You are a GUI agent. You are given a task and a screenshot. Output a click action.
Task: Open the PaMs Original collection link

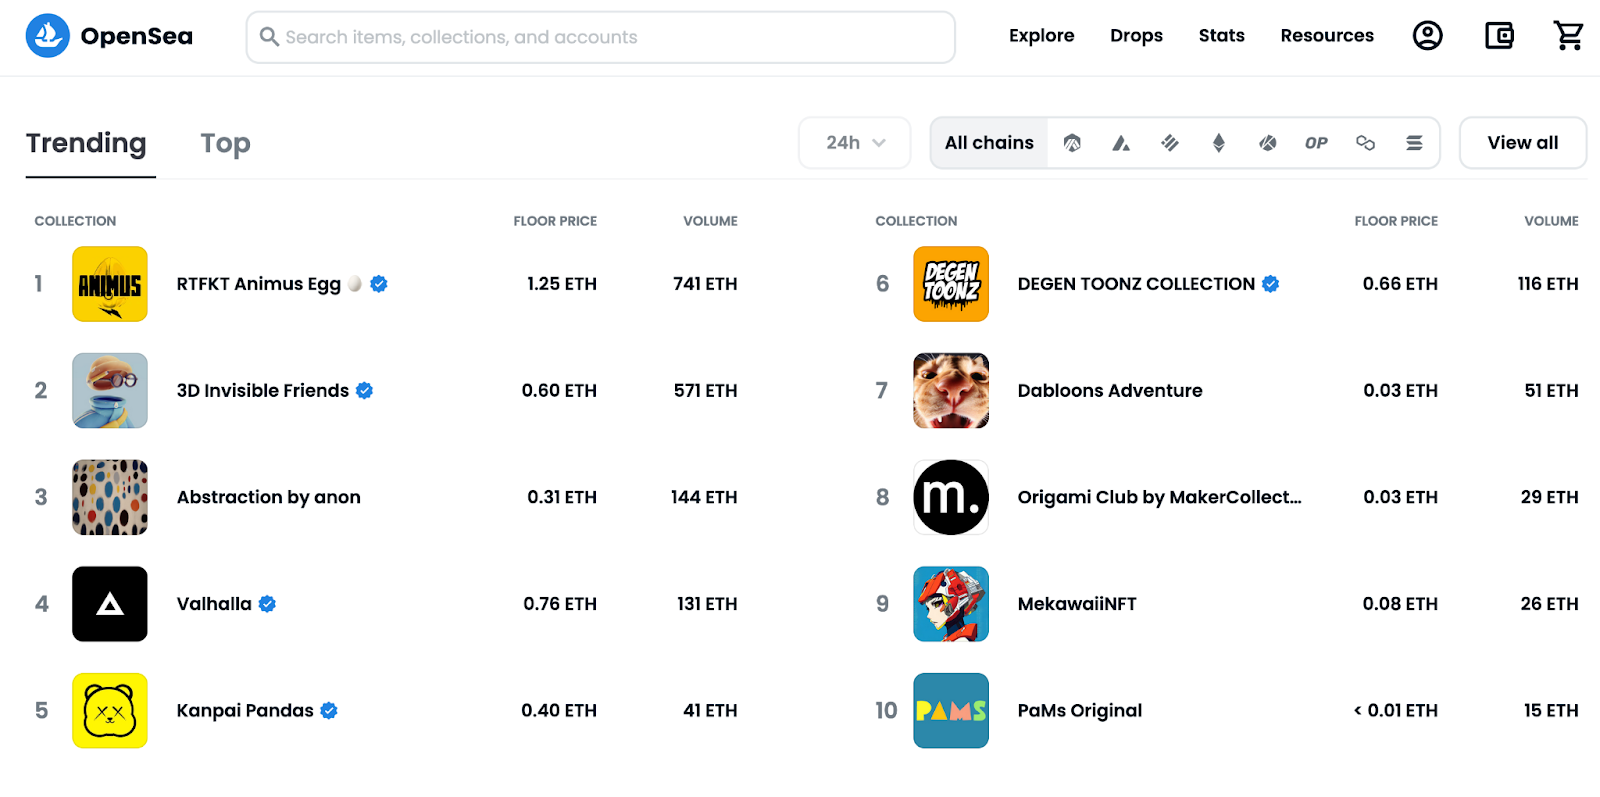[1079, 711]
